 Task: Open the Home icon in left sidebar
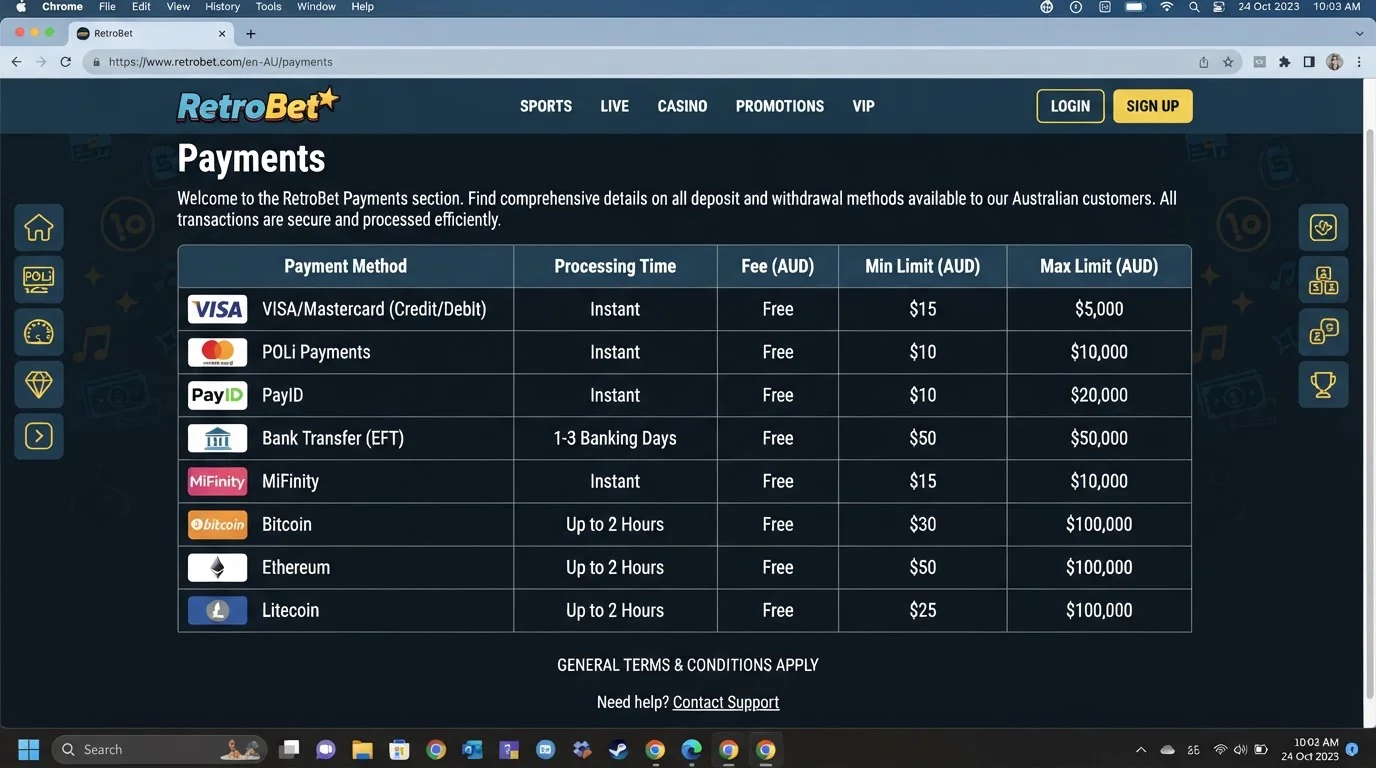[39, 228]
